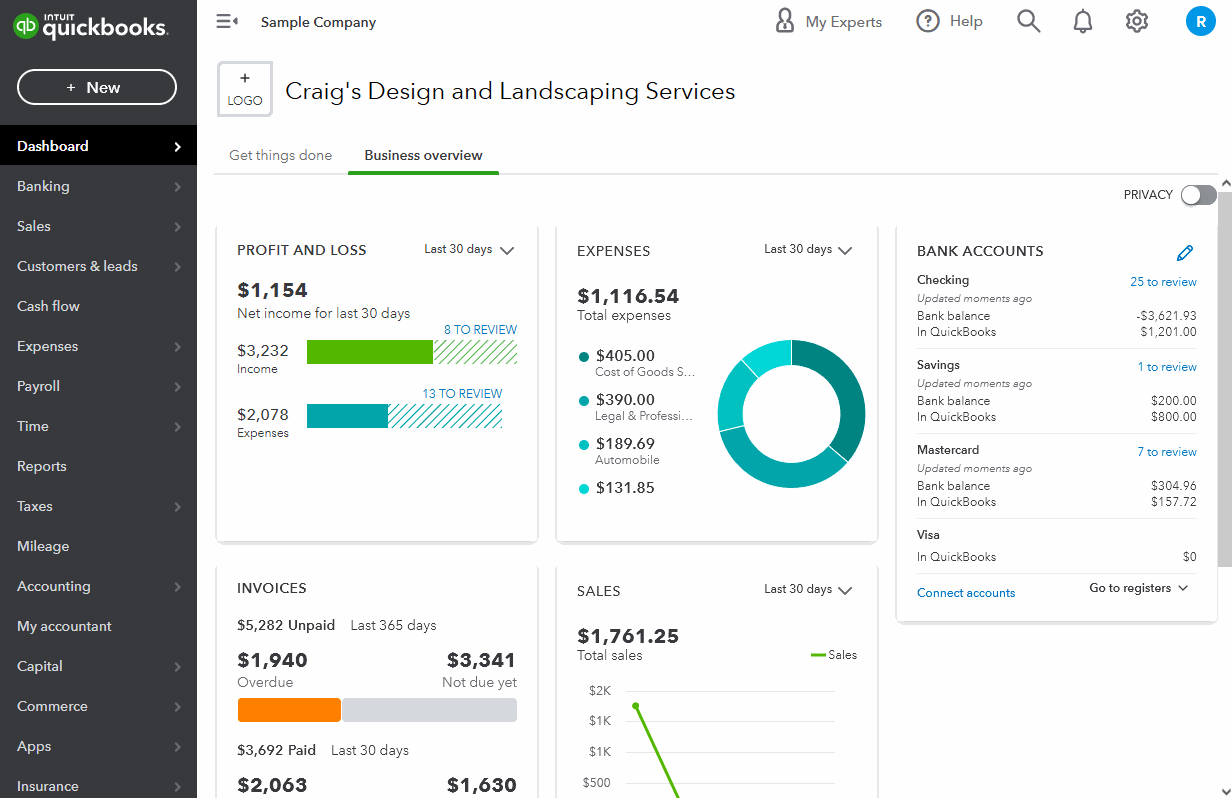Click the + New button
Viewport: 1232px width, 798px height.
pyautogui.click(x=97, y=87)
